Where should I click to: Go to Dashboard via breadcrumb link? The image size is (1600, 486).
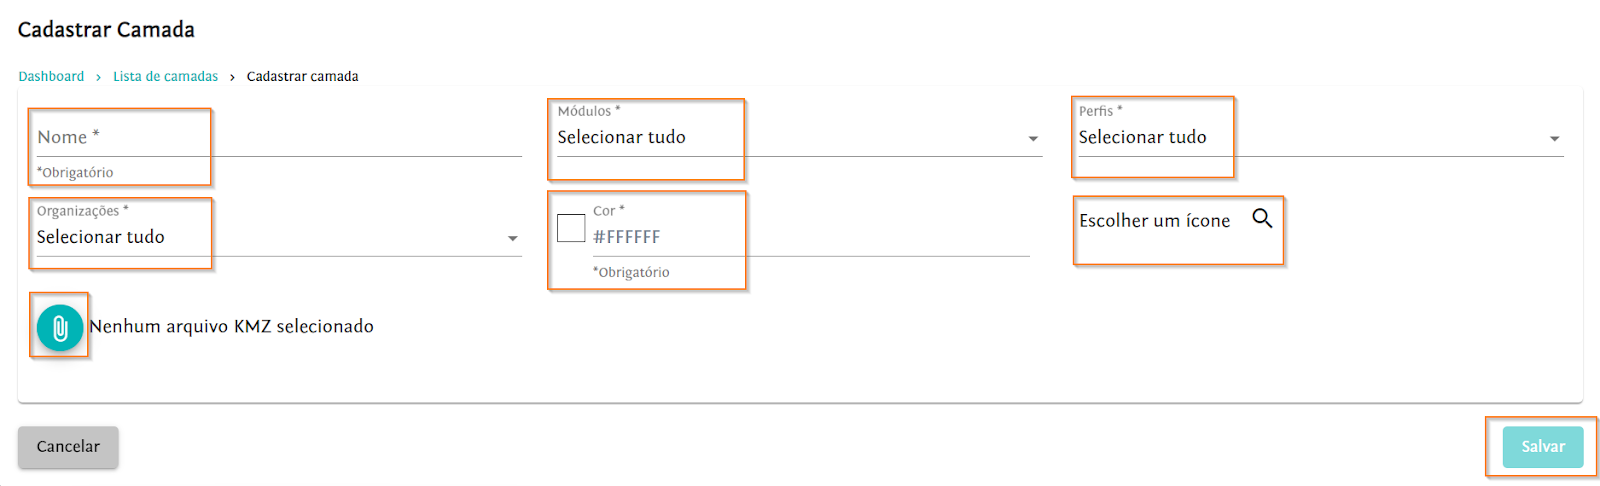tap(51, 76)
